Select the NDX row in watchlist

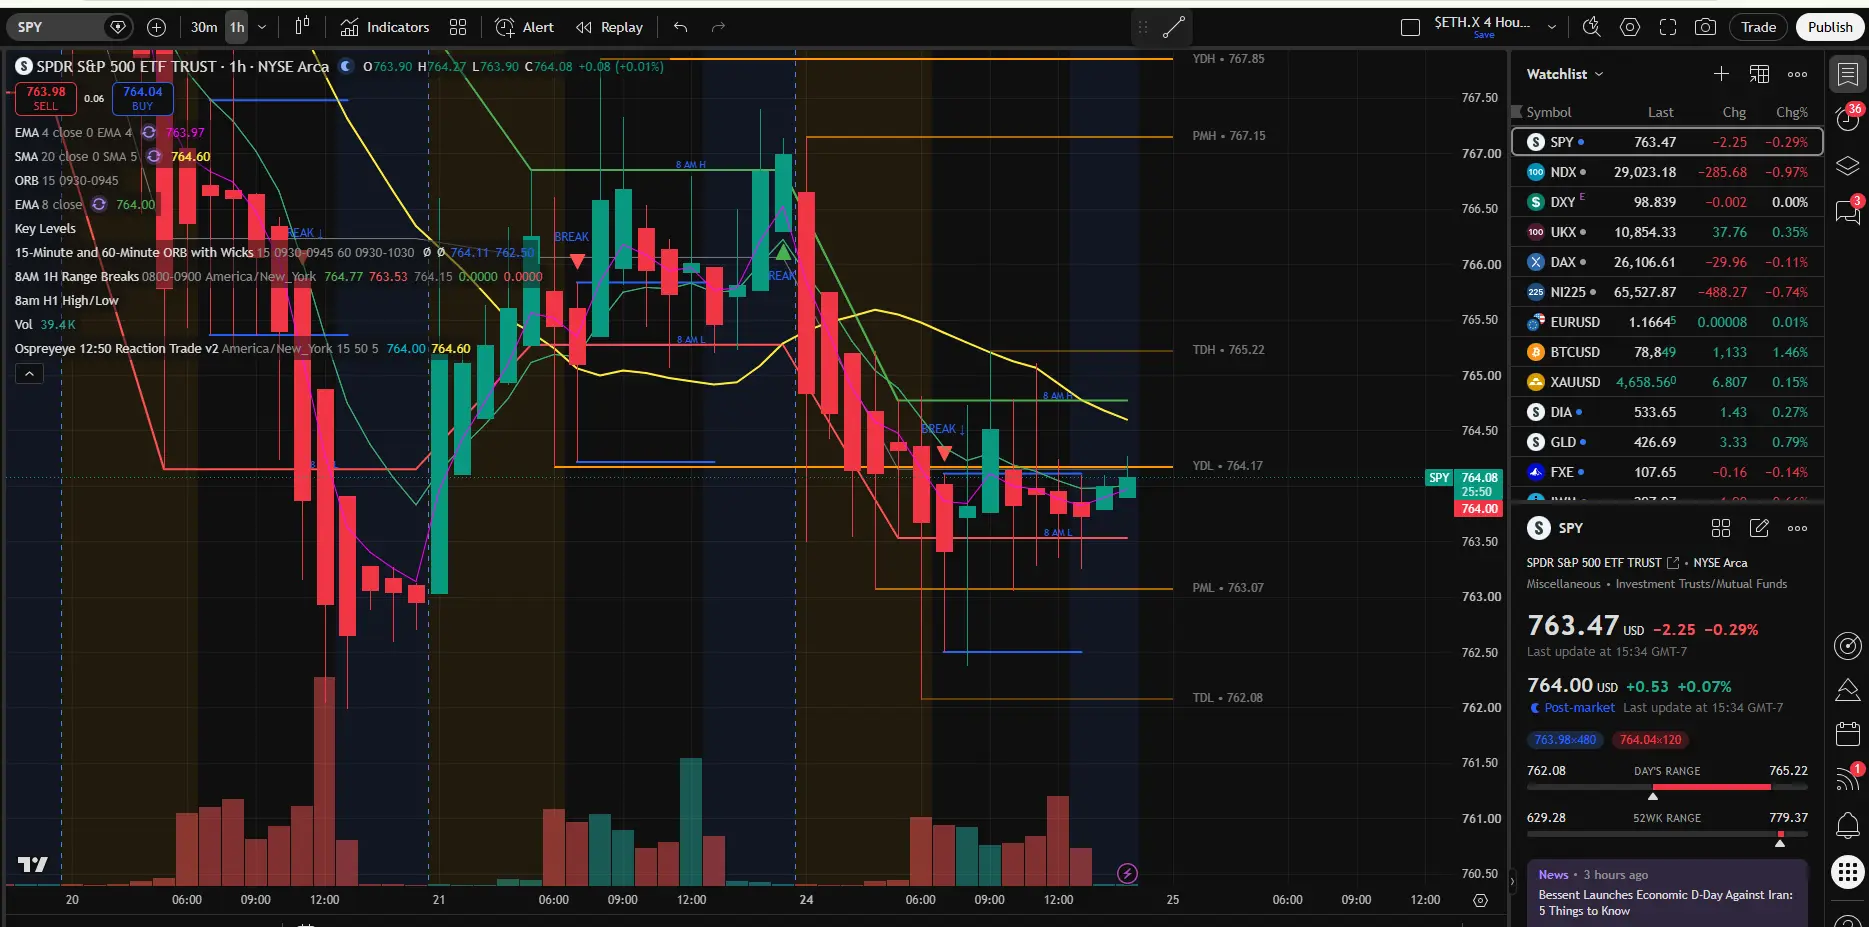pos(1667,172)
